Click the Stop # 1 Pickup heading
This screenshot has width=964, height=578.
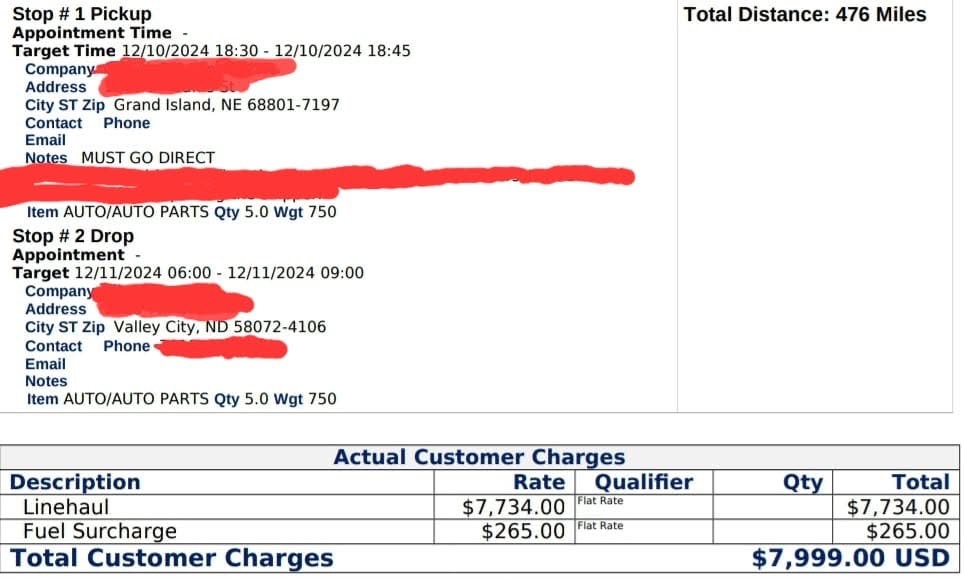(82, 14)
